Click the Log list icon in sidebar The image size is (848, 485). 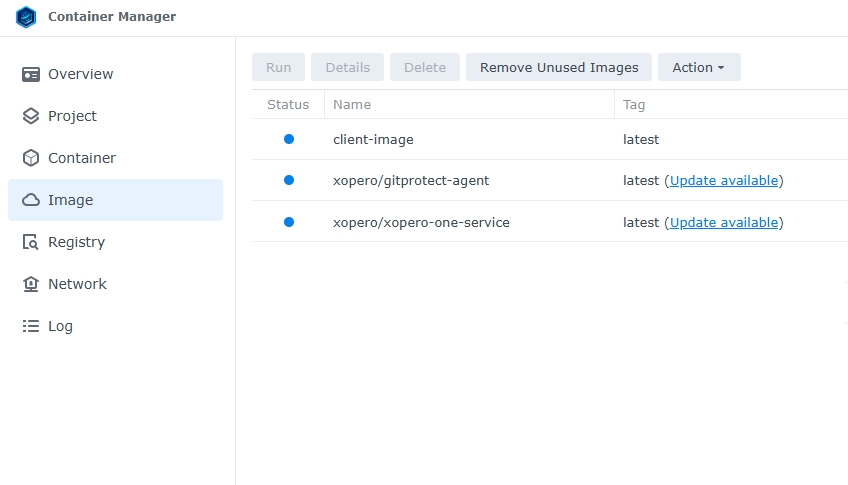(31, 326)
